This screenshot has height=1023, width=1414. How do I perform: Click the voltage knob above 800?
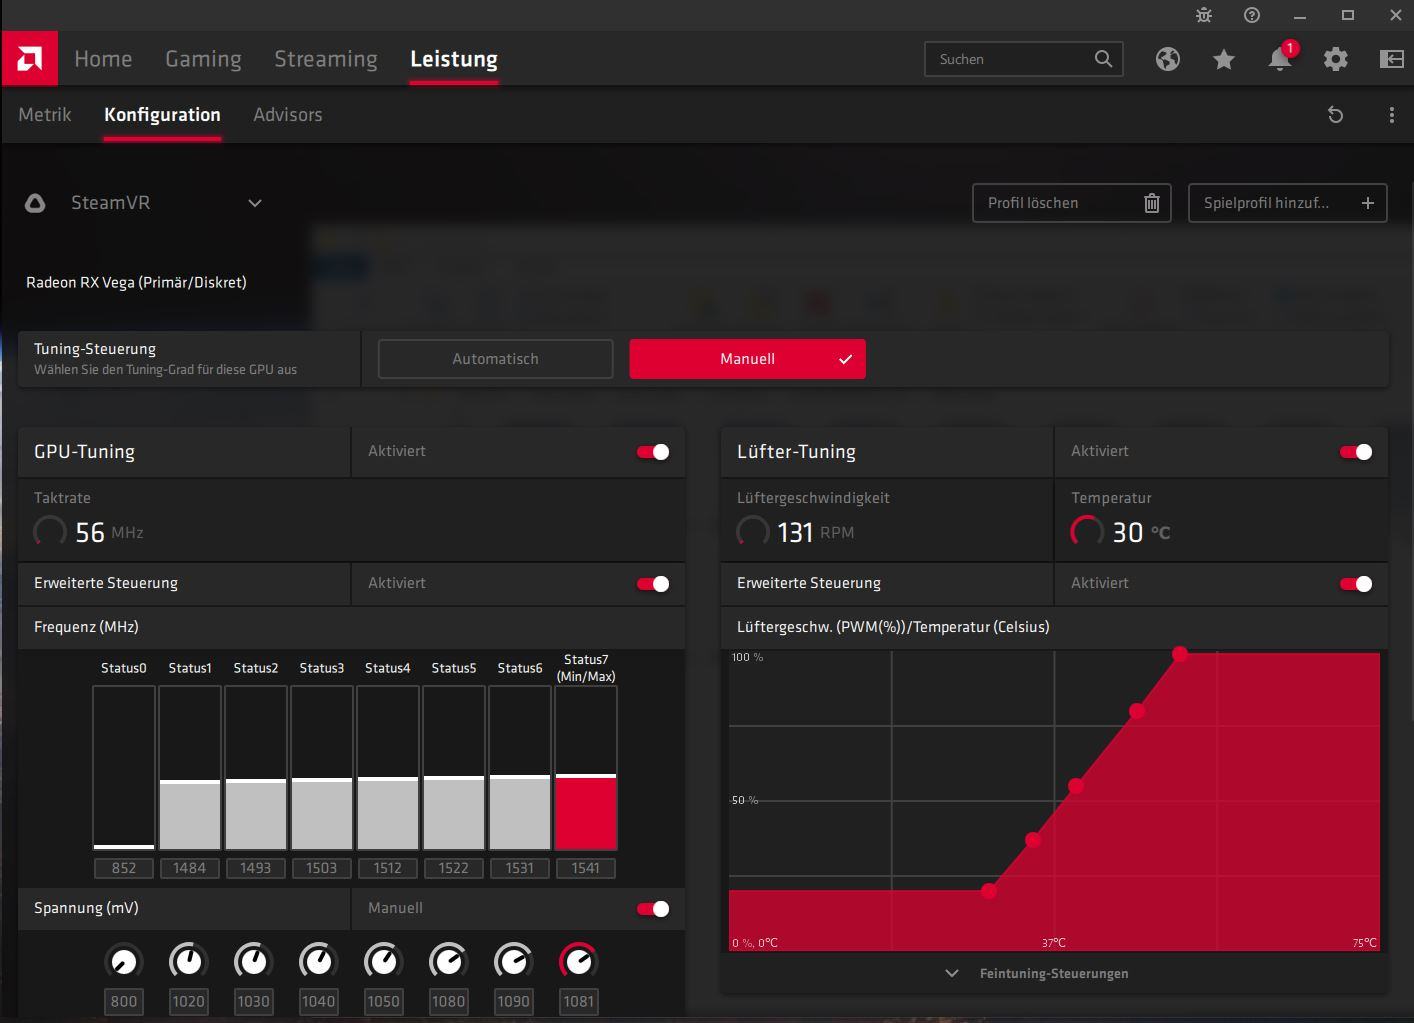click(124, 961)
